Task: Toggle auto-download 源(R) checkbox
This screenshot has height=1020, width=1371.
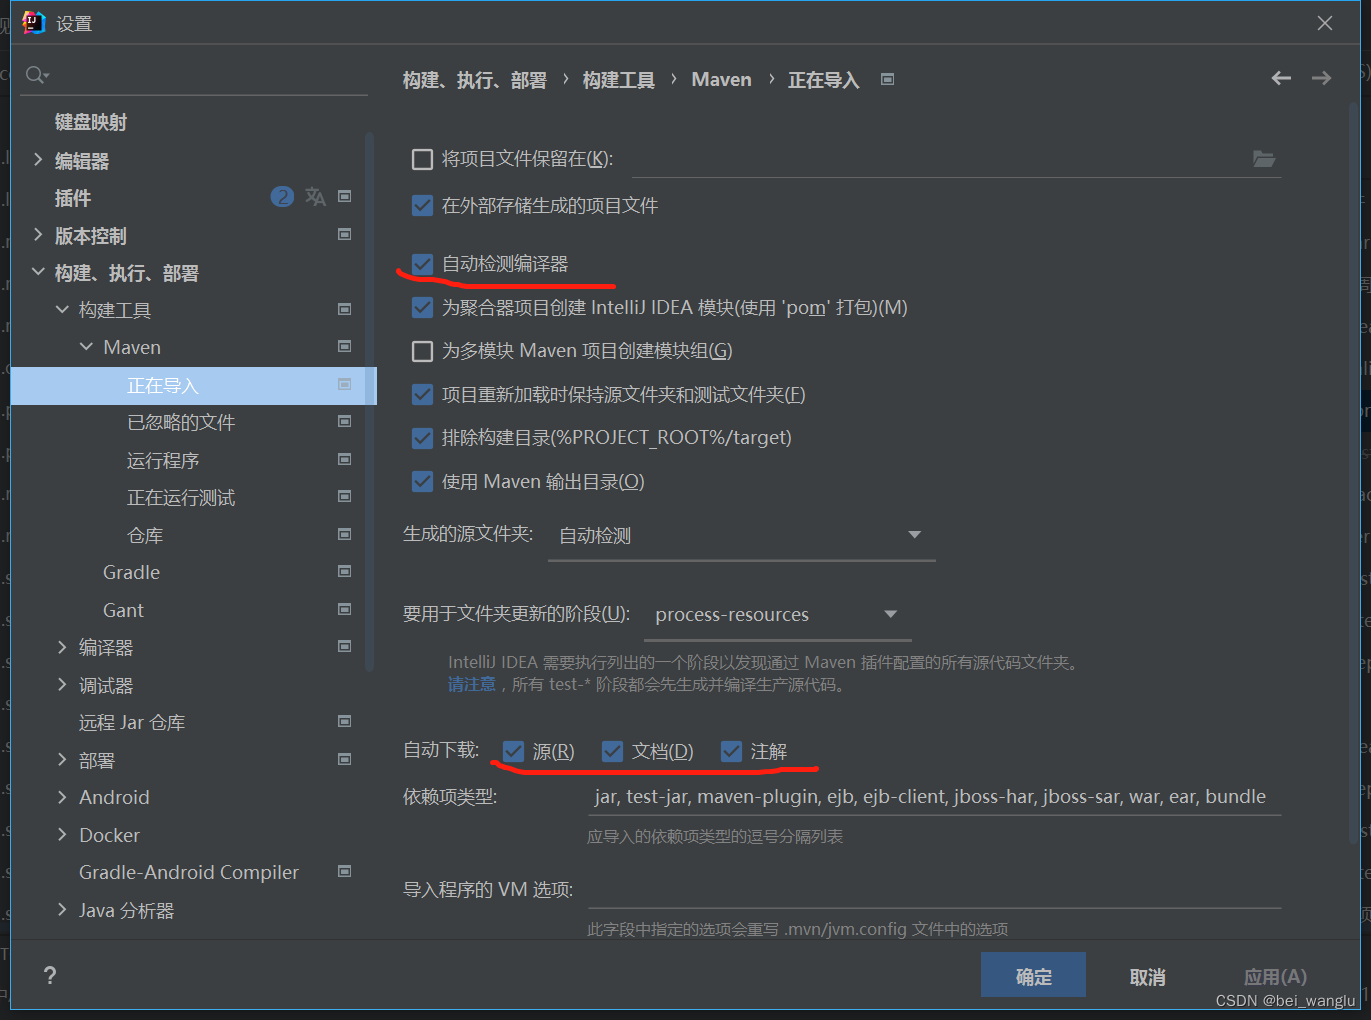Action: click(514, 751)
